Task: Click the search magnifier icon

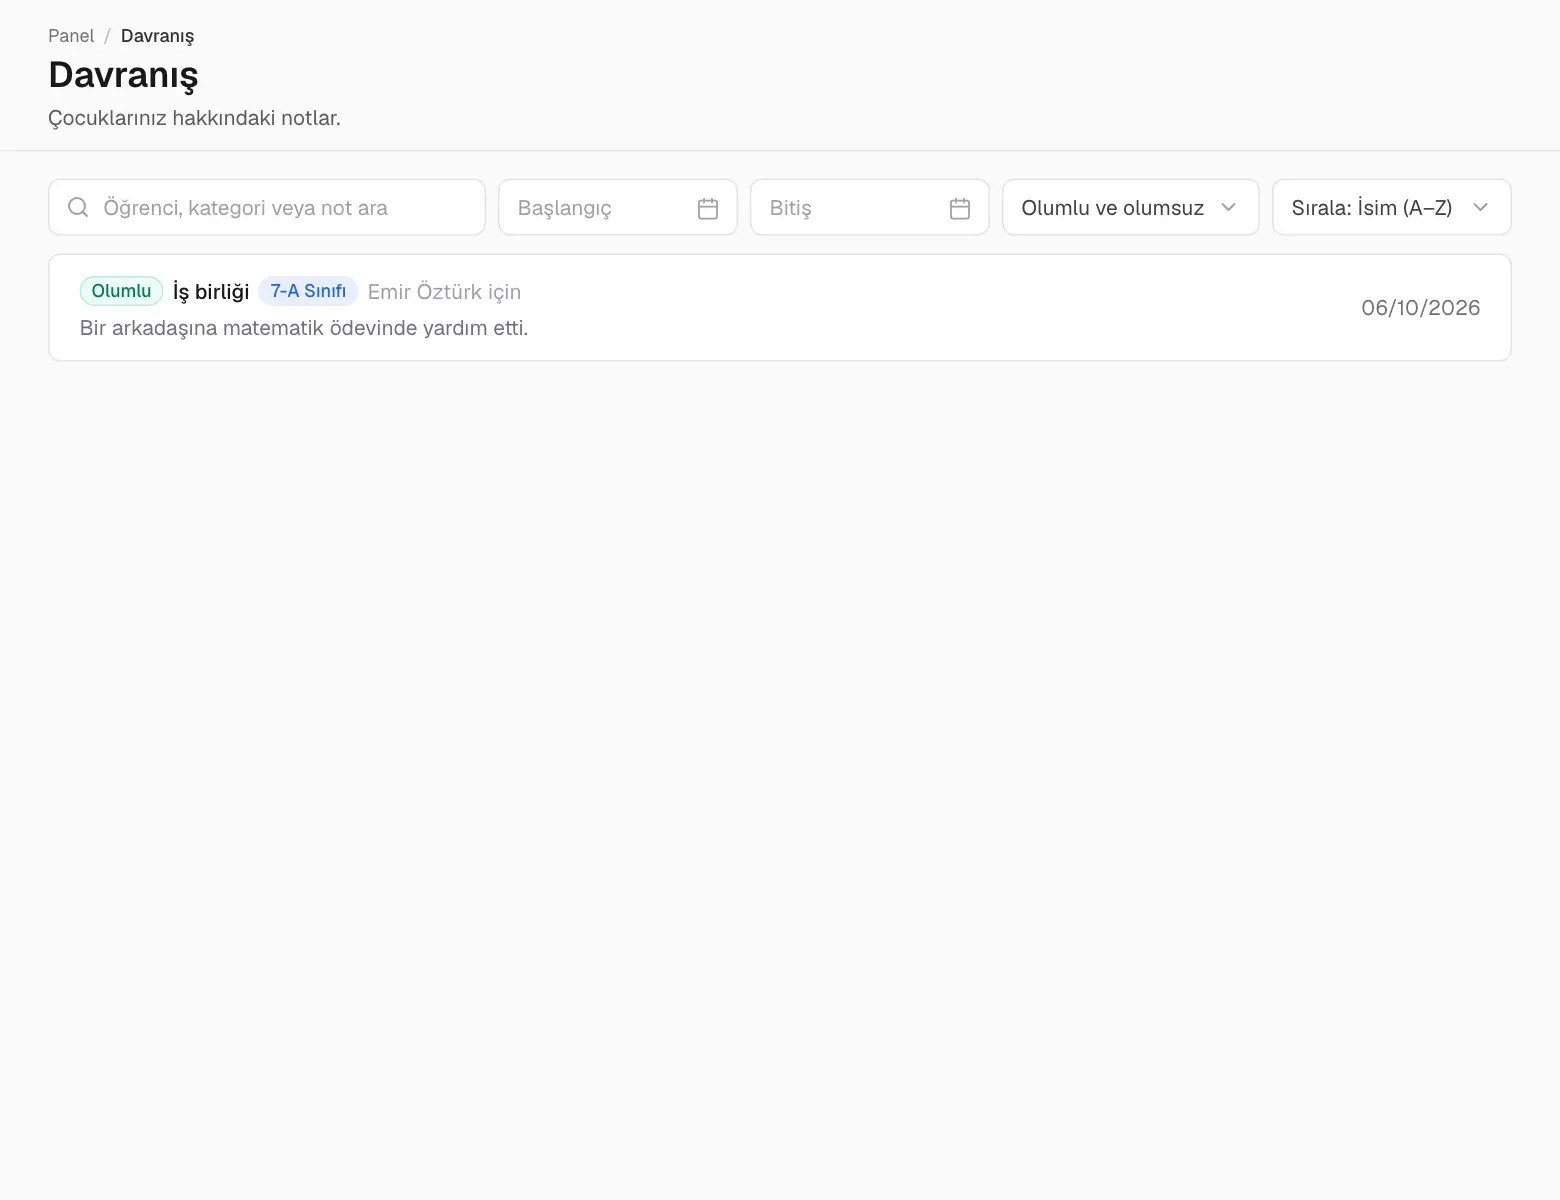Action: 78,207
